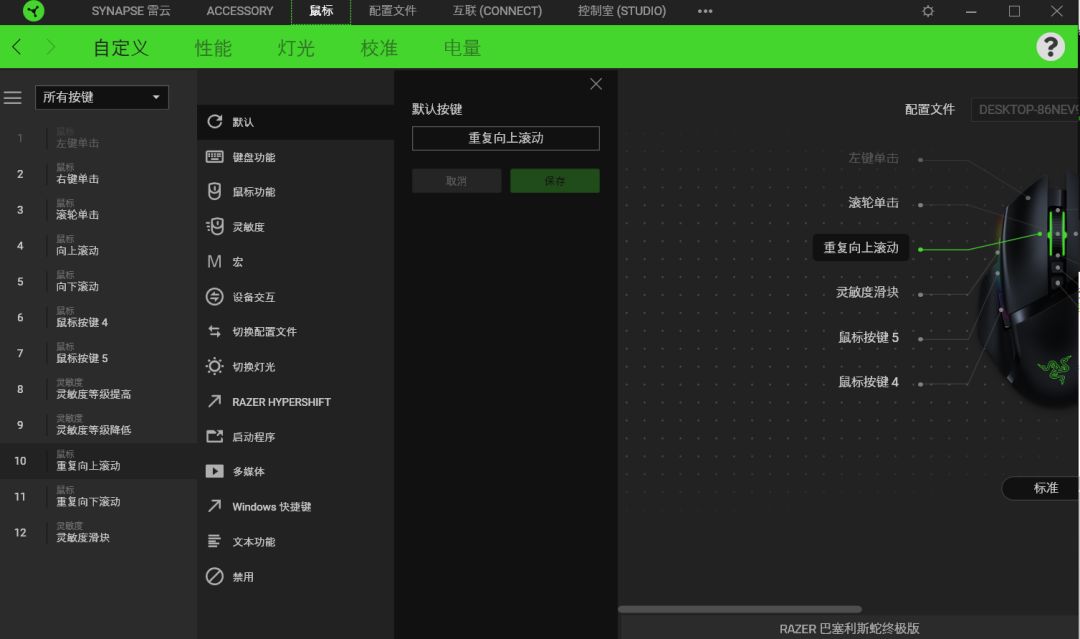1080x639 pixels.
Task: Click the 重复向上滚动 default key field
Action: (x=506, y=138)
